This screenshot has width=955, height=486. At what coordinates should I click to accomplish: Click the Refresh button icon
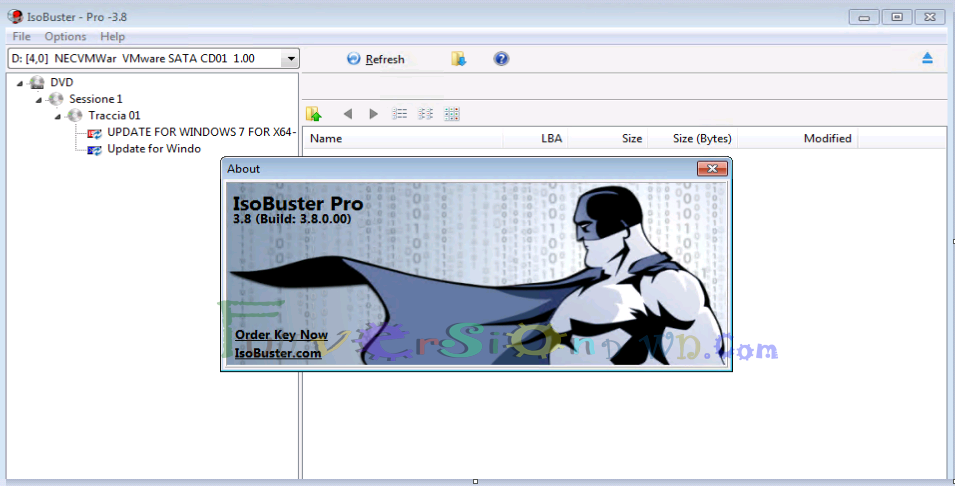coord(353,58)
